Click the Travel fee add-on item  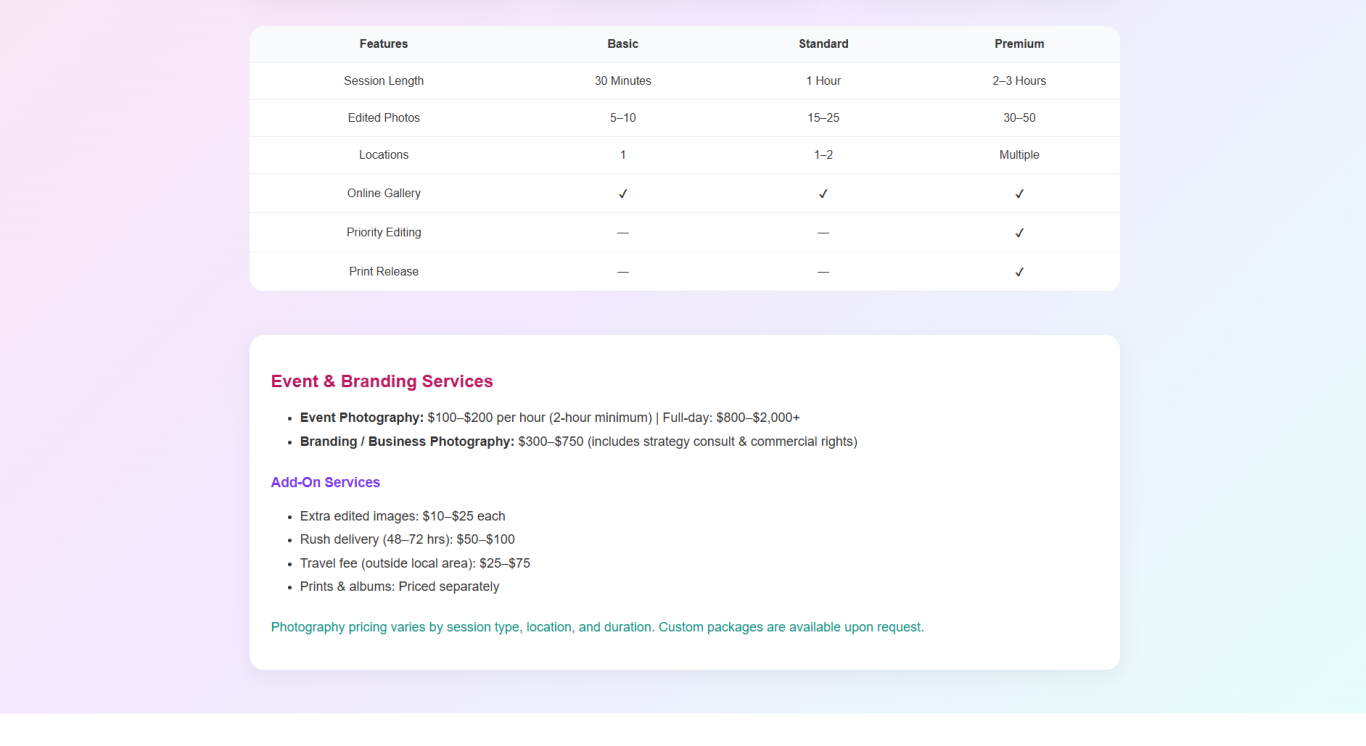(x=415, y=564)
